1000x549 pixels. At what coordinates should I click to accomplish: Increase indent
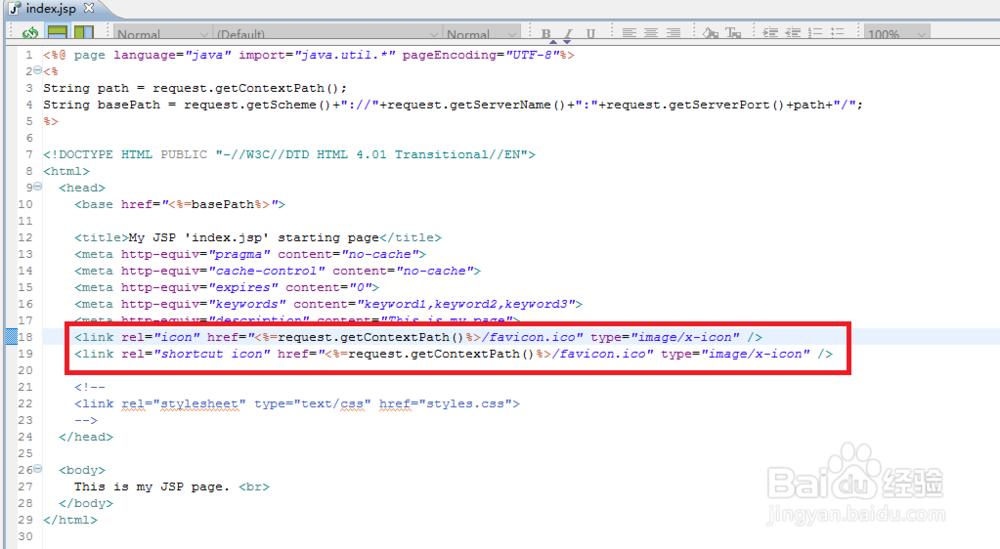770,33
